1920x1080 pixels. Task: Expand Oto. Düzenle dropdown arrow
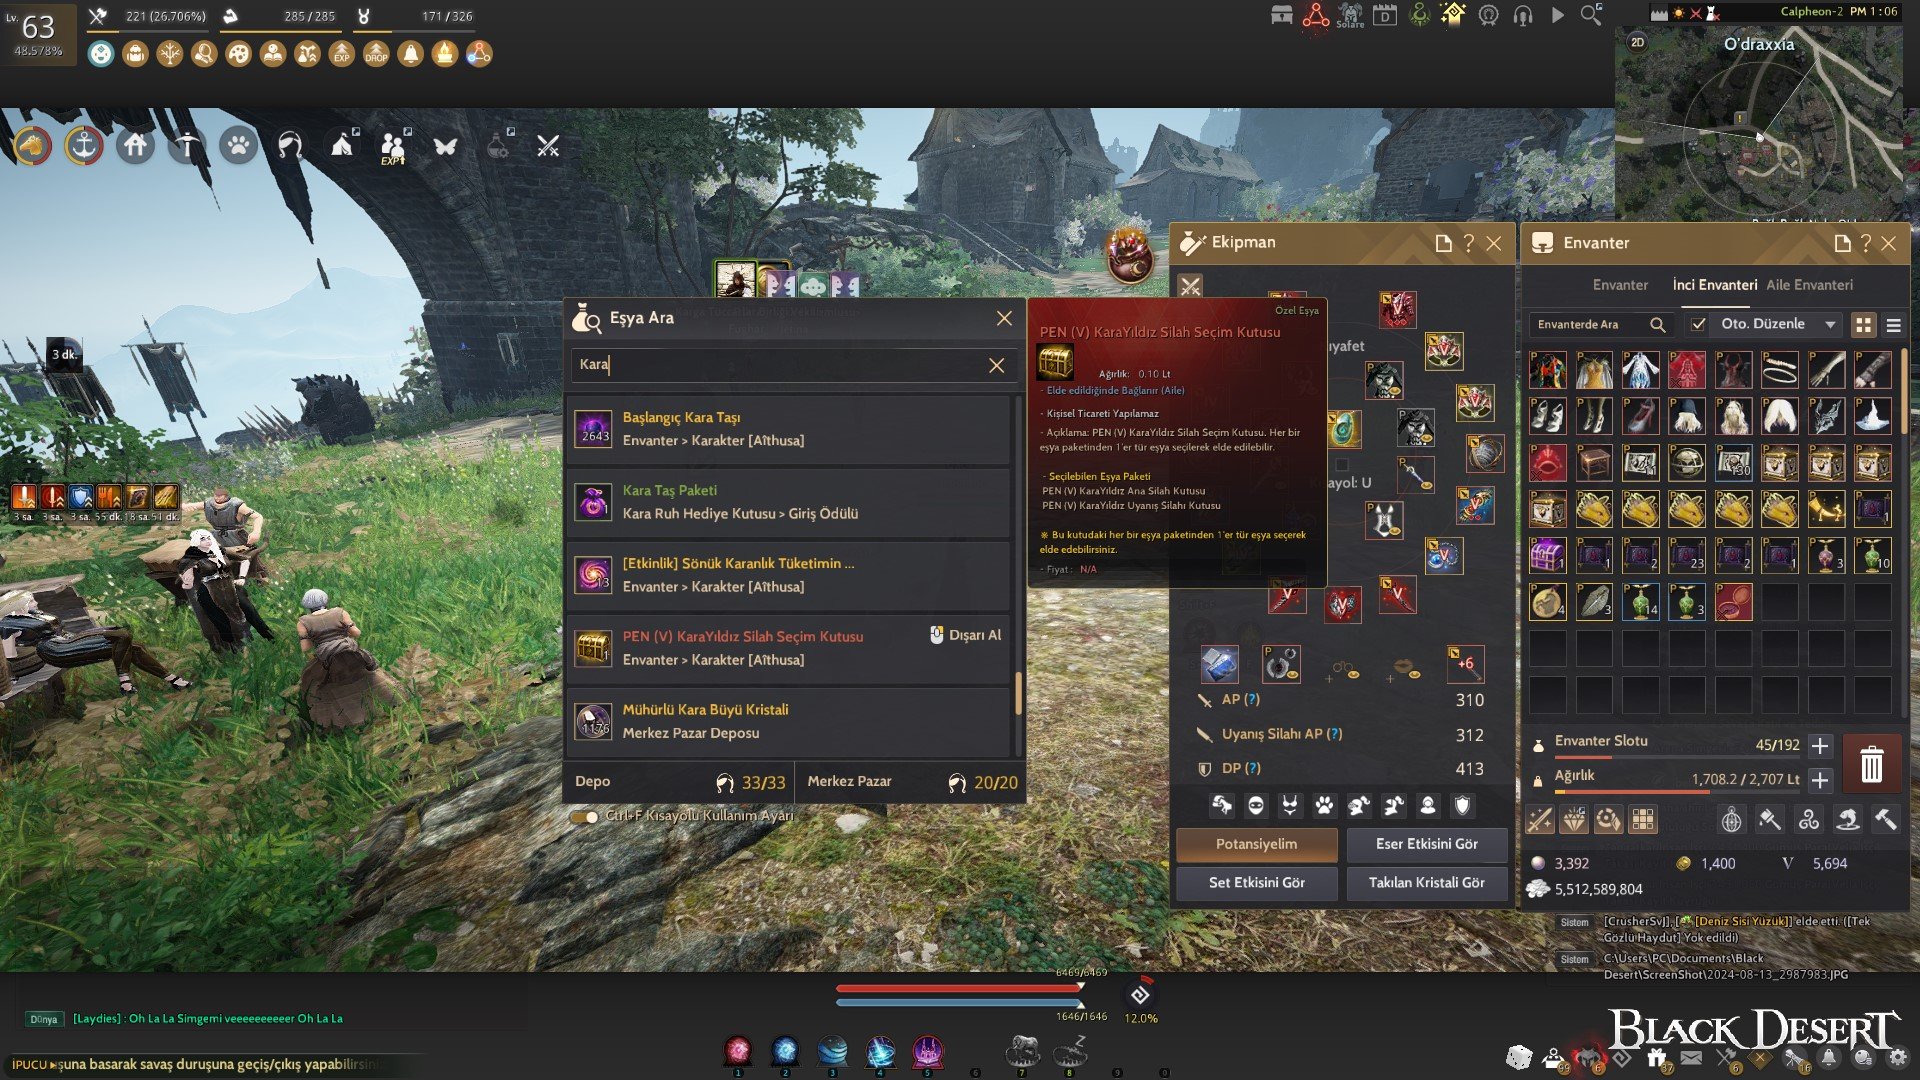tap(1830, 325)
